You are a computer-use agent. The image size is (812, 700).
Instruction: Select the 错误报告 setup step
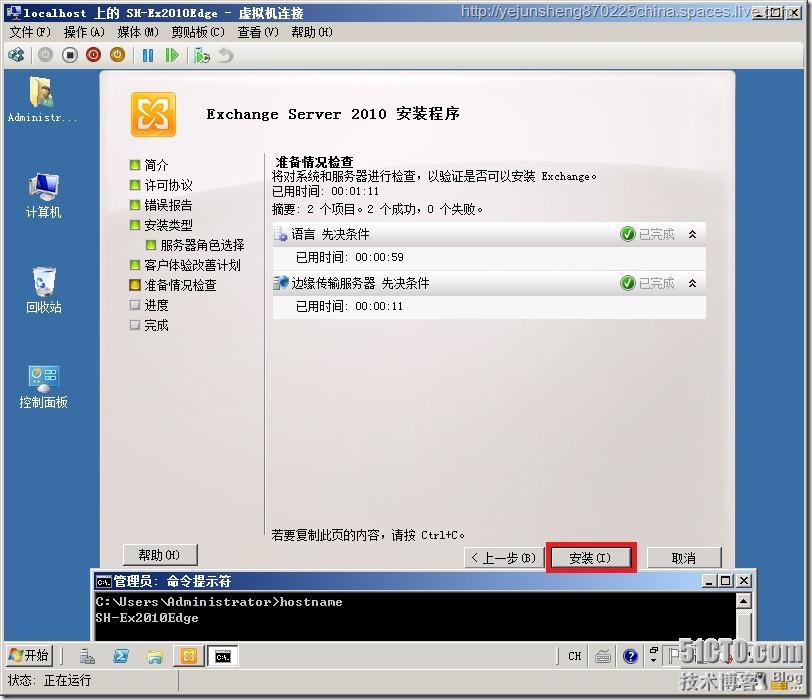(161, 205)
